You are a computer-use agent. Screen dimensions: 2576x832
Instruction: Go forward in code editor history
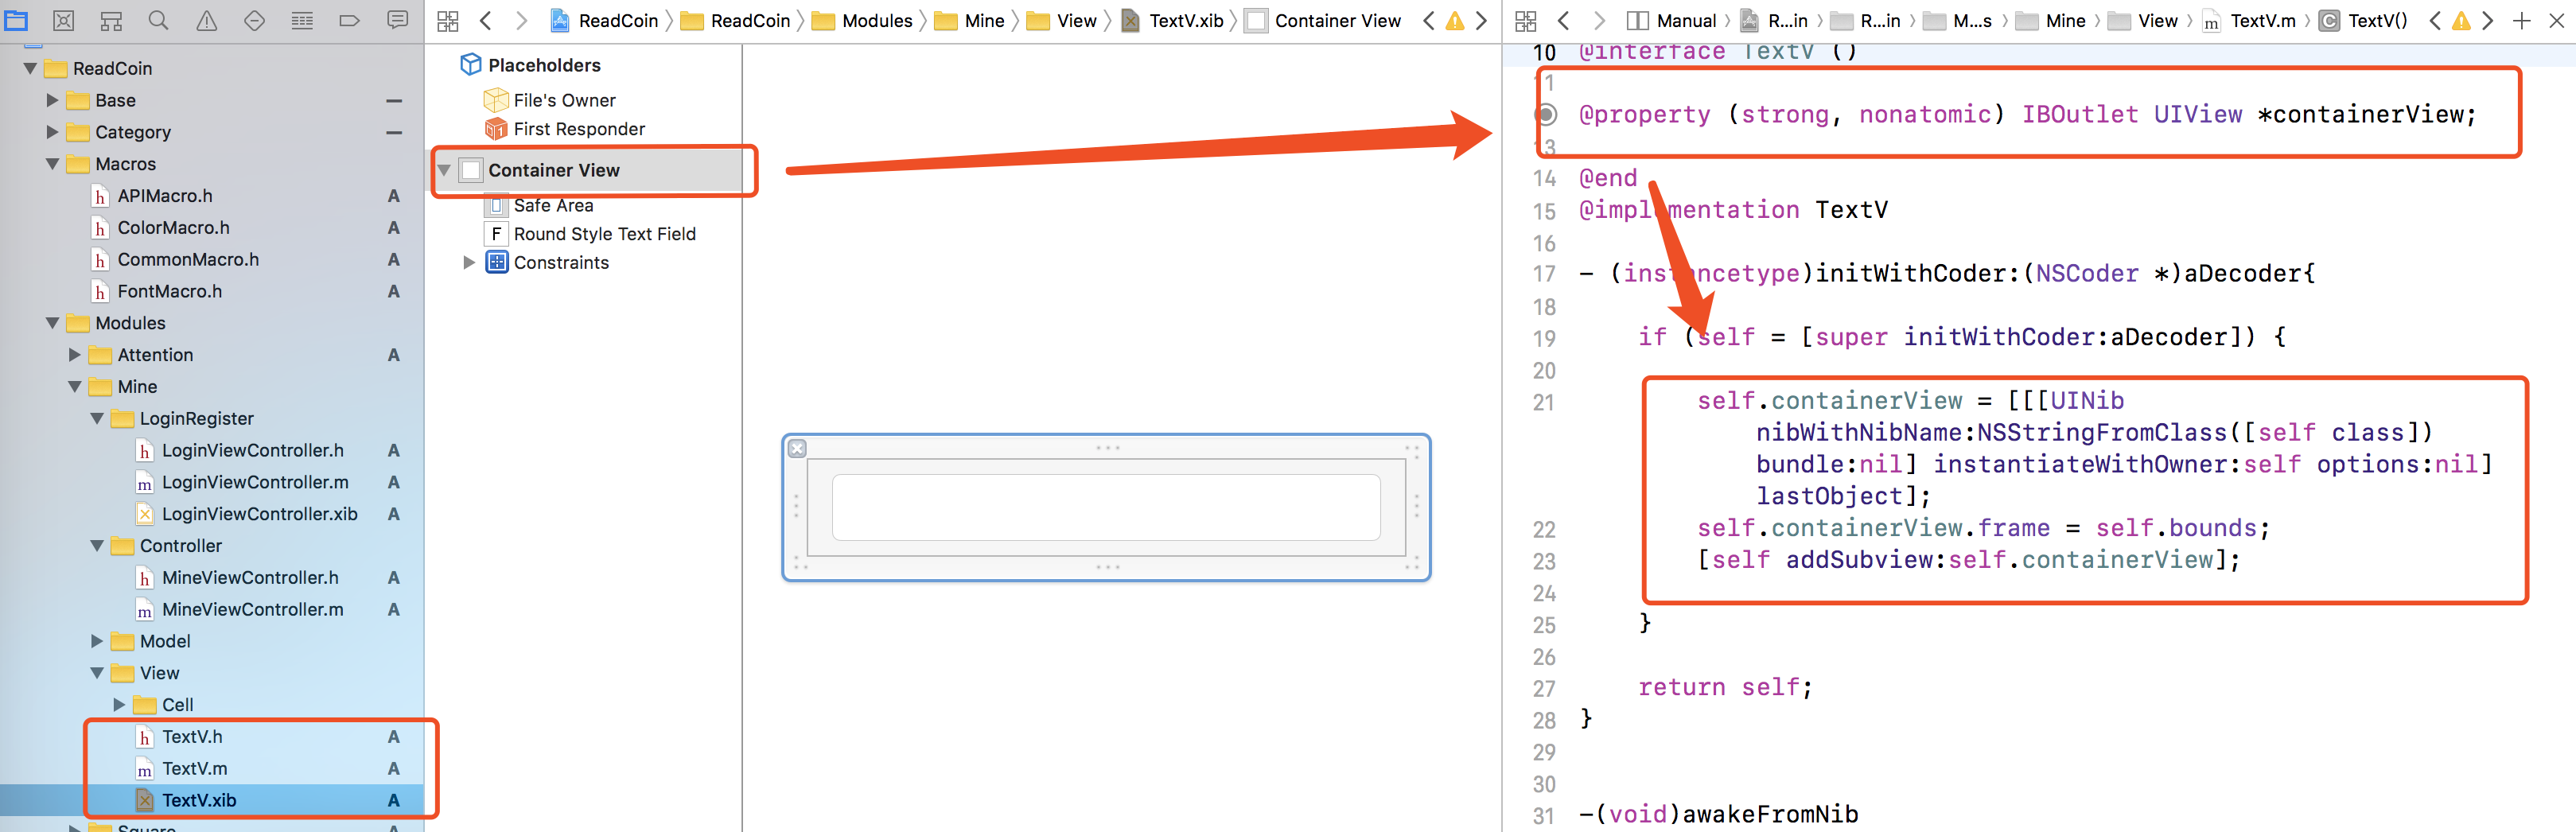tap(1599, 20)
